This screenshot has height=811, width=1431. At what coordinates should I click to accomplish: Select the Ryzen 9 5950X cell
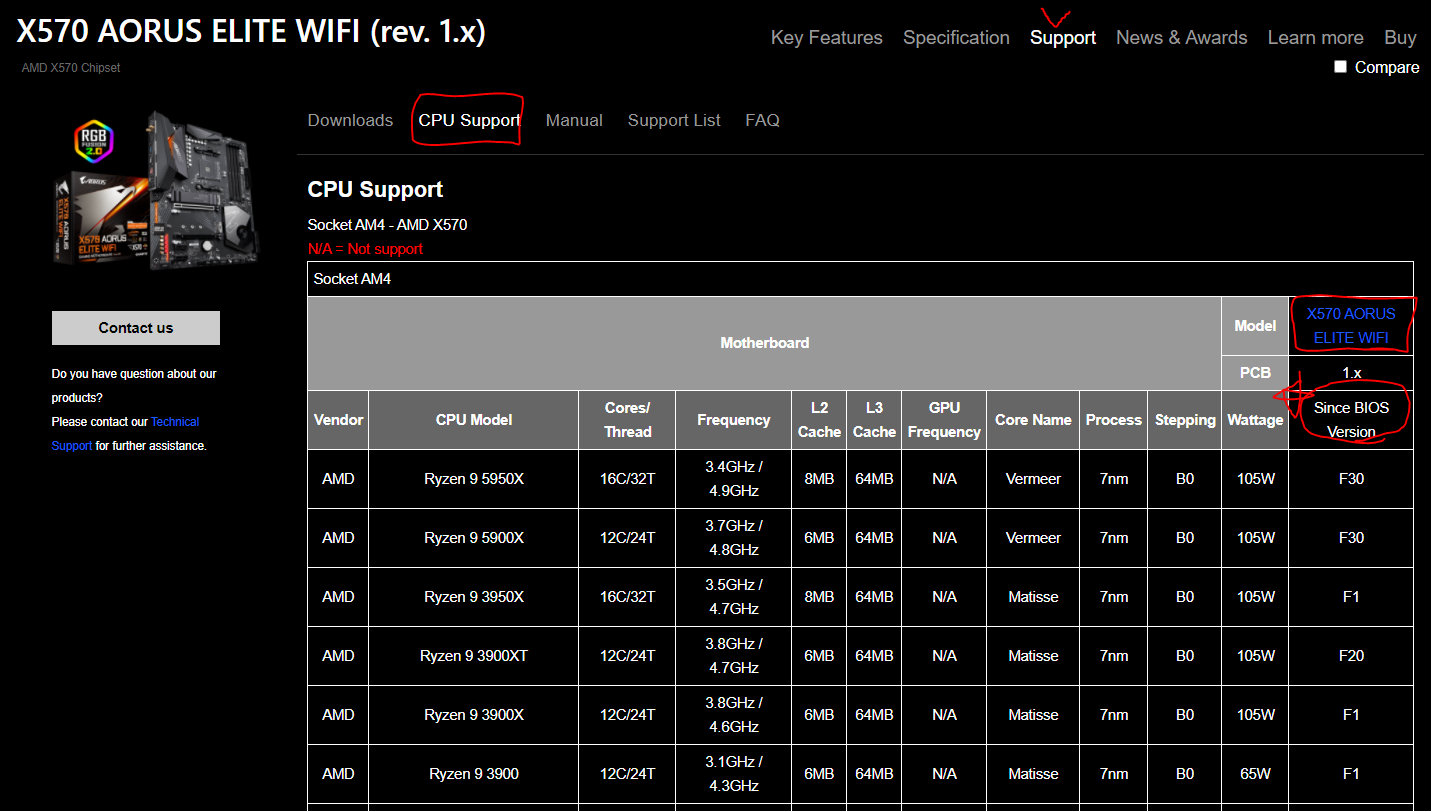474,479
